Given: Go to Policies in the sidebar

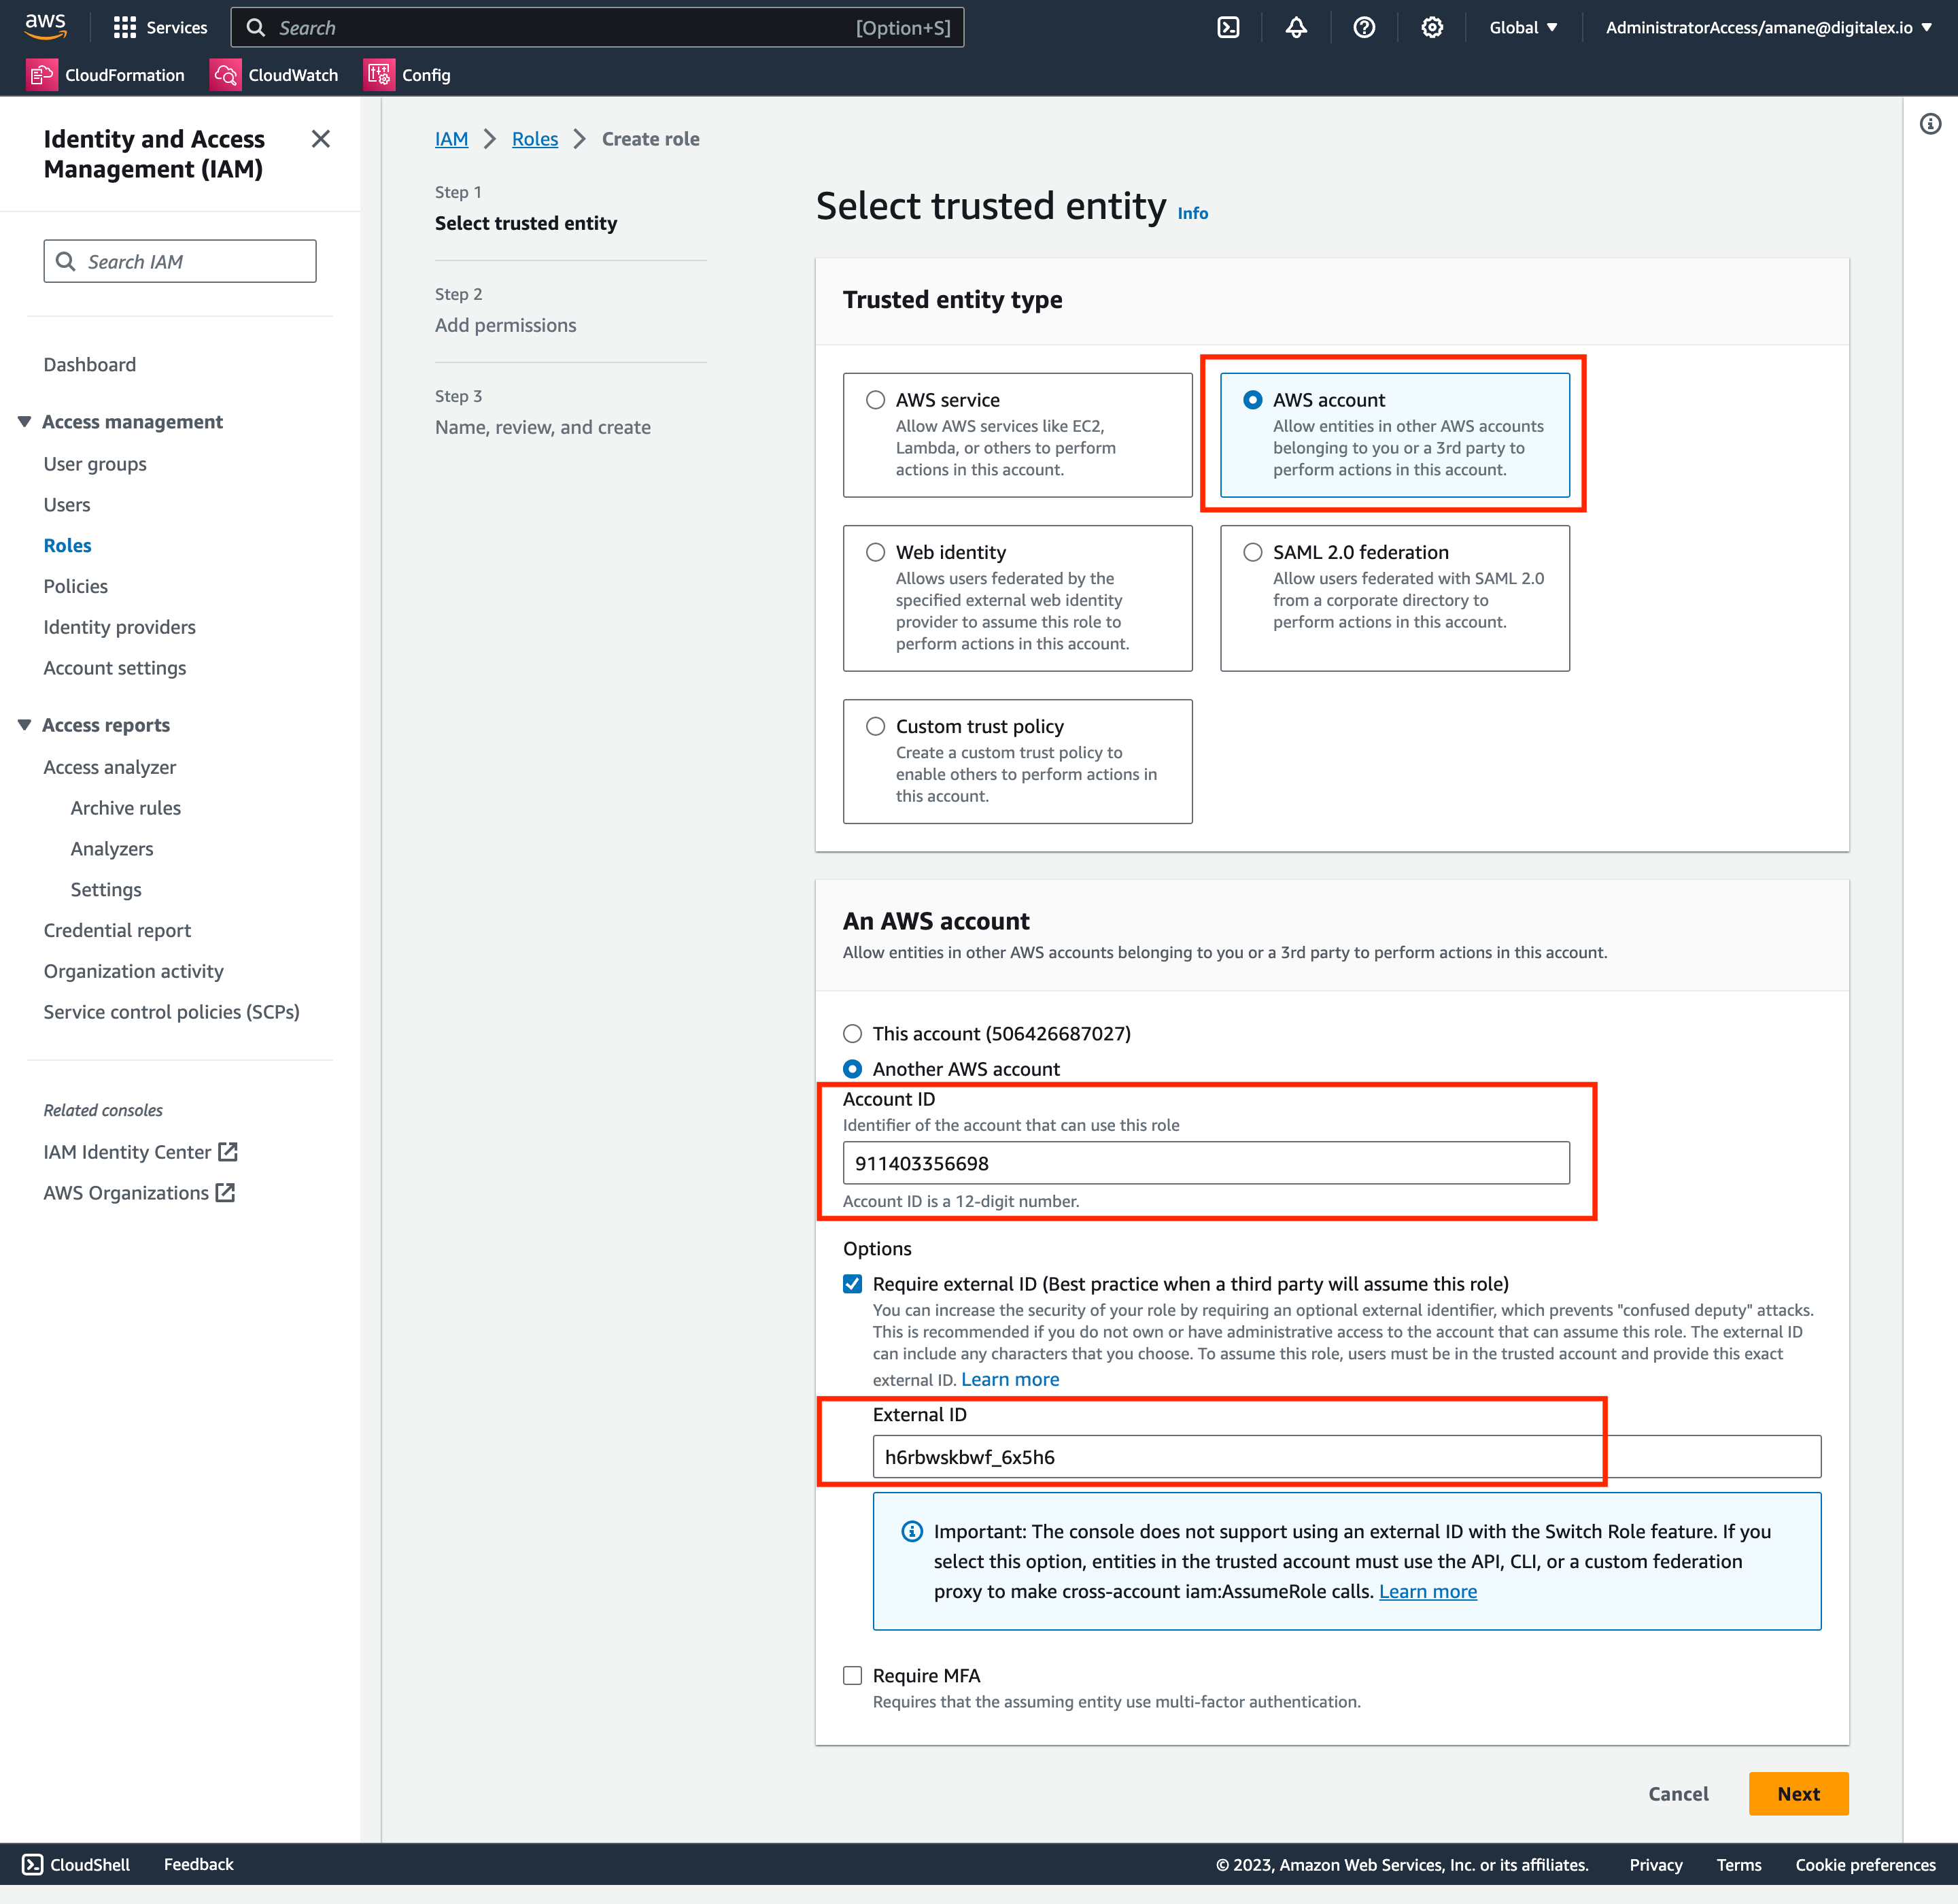Looking at the screenshot, I should [75, 587].
